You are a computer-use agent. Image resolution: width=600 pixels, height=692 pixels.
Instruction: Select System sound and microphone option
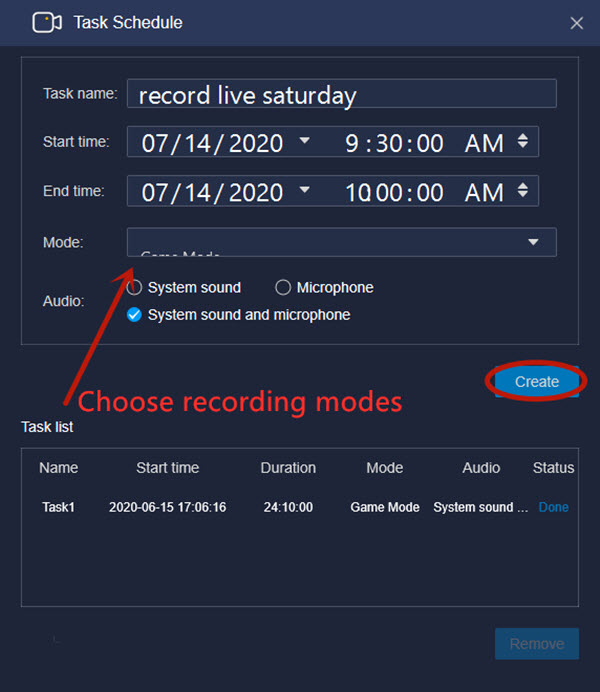134,315
